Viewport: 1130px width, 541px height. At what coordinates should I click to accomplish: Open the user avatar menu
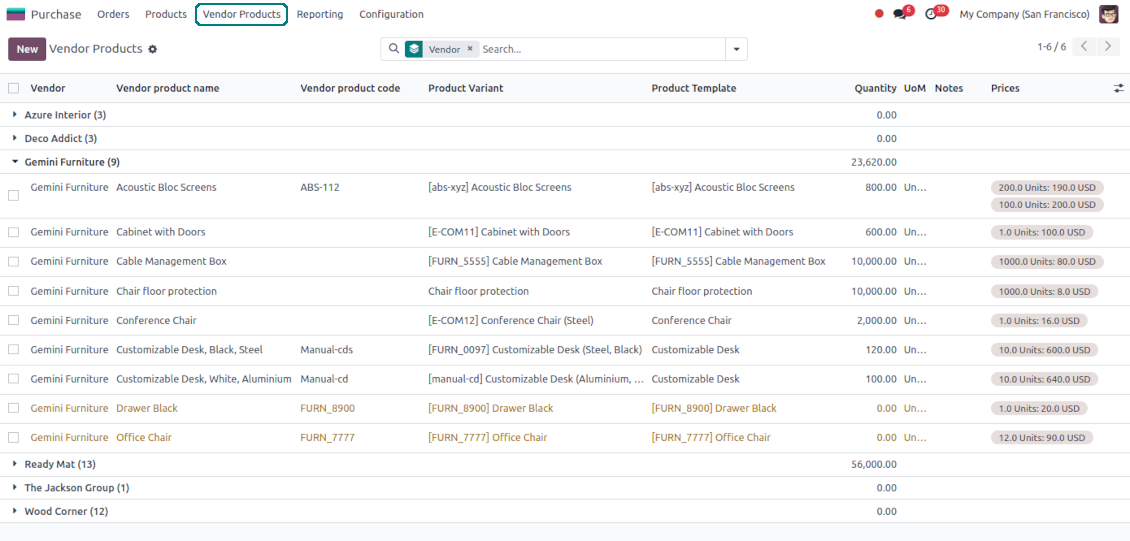coord(1108,14)
